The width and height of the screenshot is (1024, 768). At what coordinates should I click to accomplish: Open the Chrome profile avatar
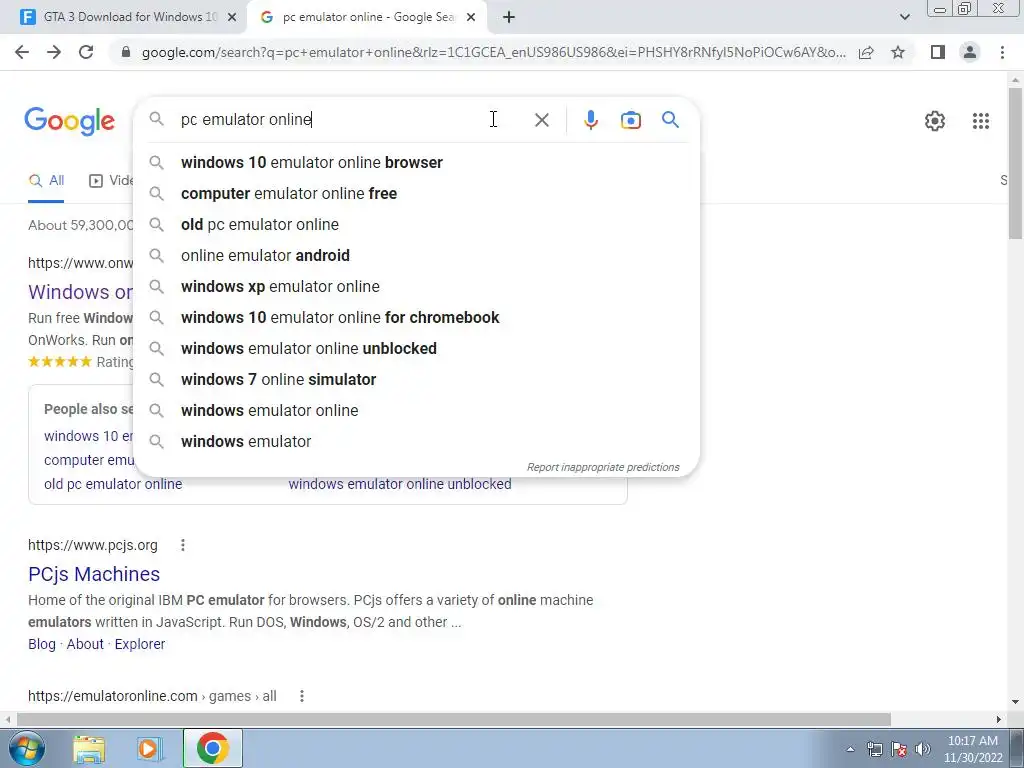tap(970, 52)
